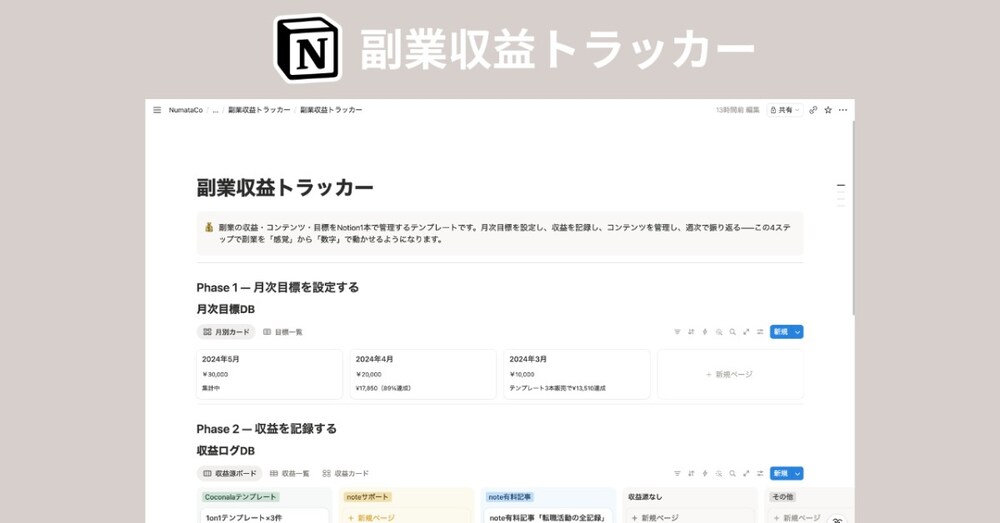Copy the page link with the link icon
Screen dimensions: 1000x523
[813, 110]
